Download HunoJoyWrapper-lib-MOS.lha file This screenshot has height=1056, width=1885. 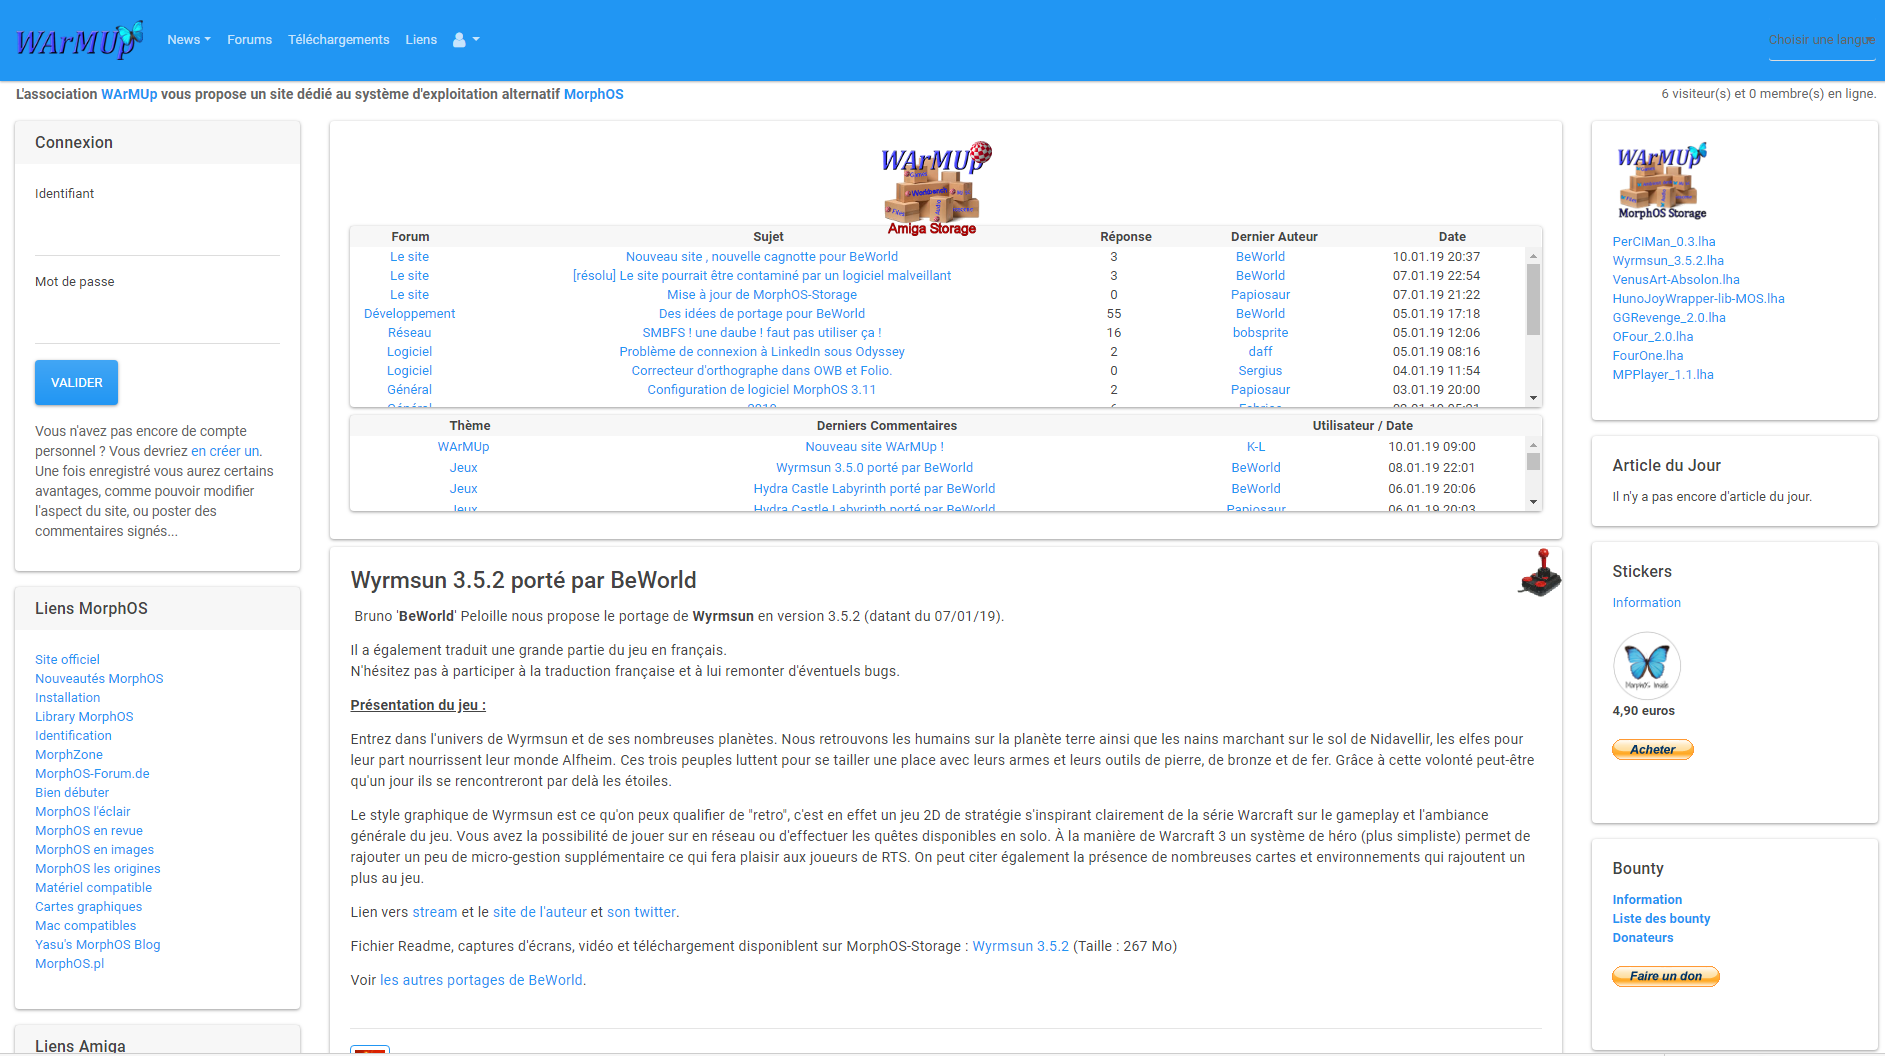(x=1698, y=299)
